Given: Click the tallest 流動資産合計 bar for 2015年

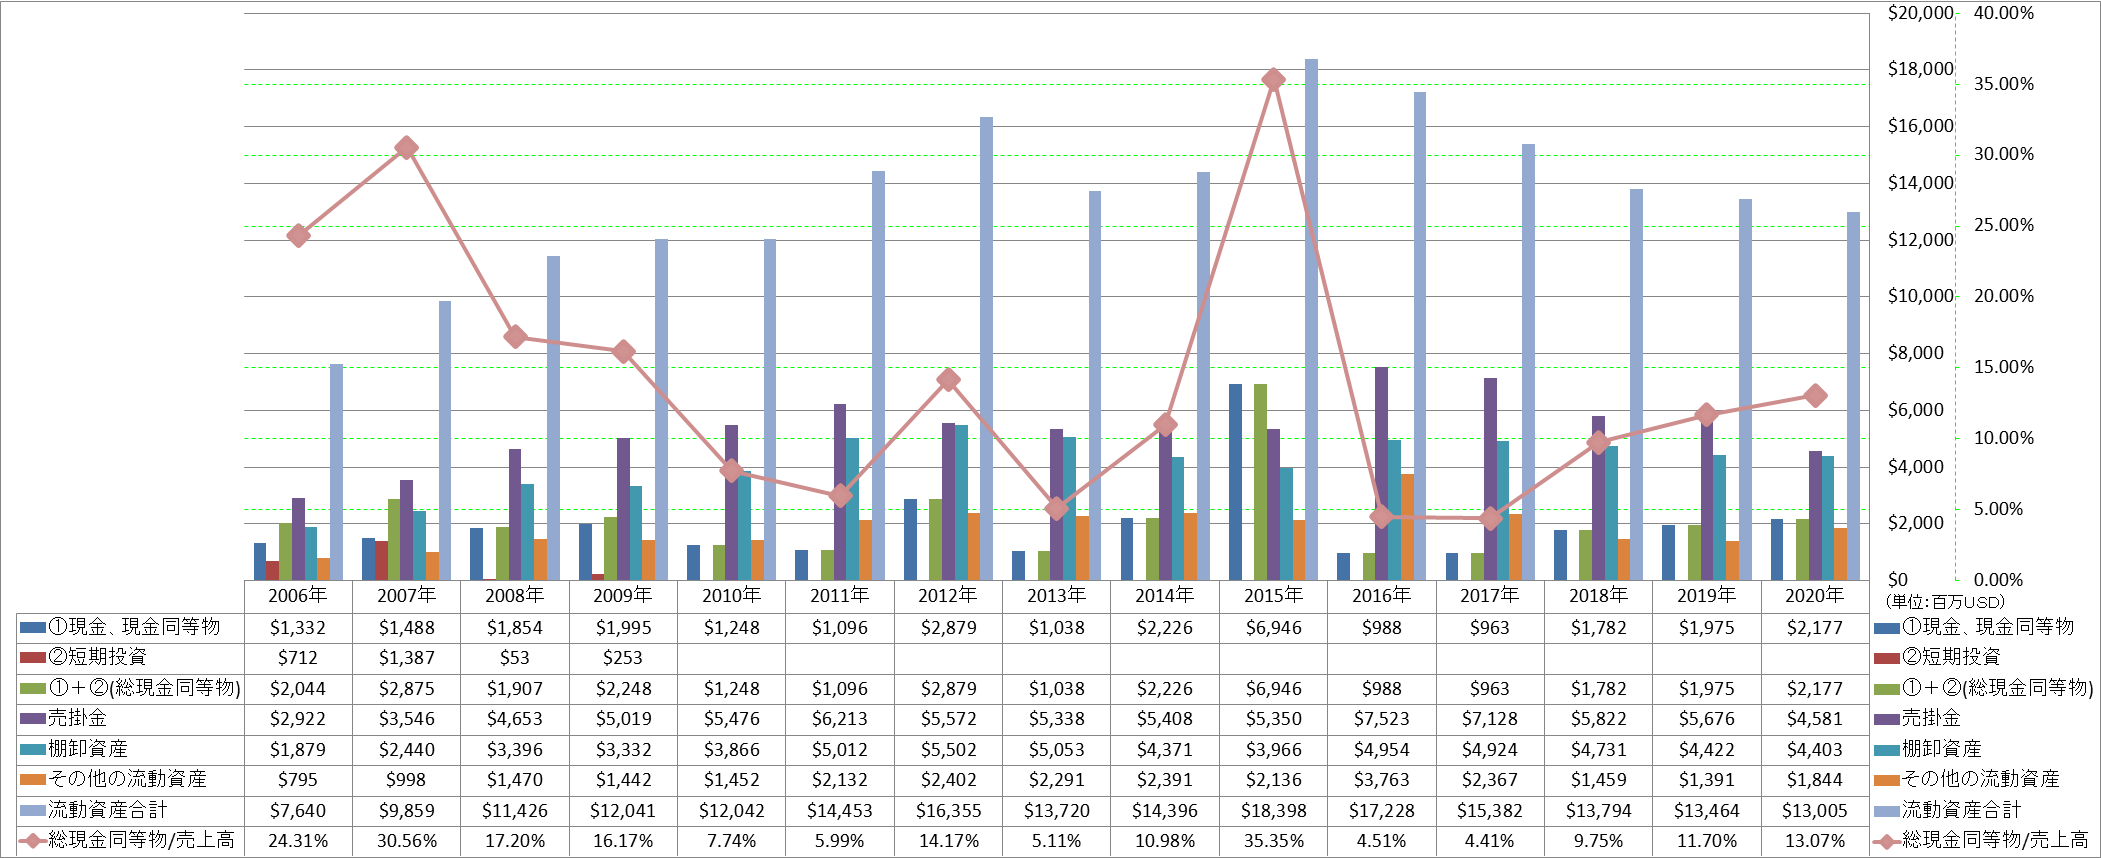Looking at the screenshot, I should [x=1311, y=320].
